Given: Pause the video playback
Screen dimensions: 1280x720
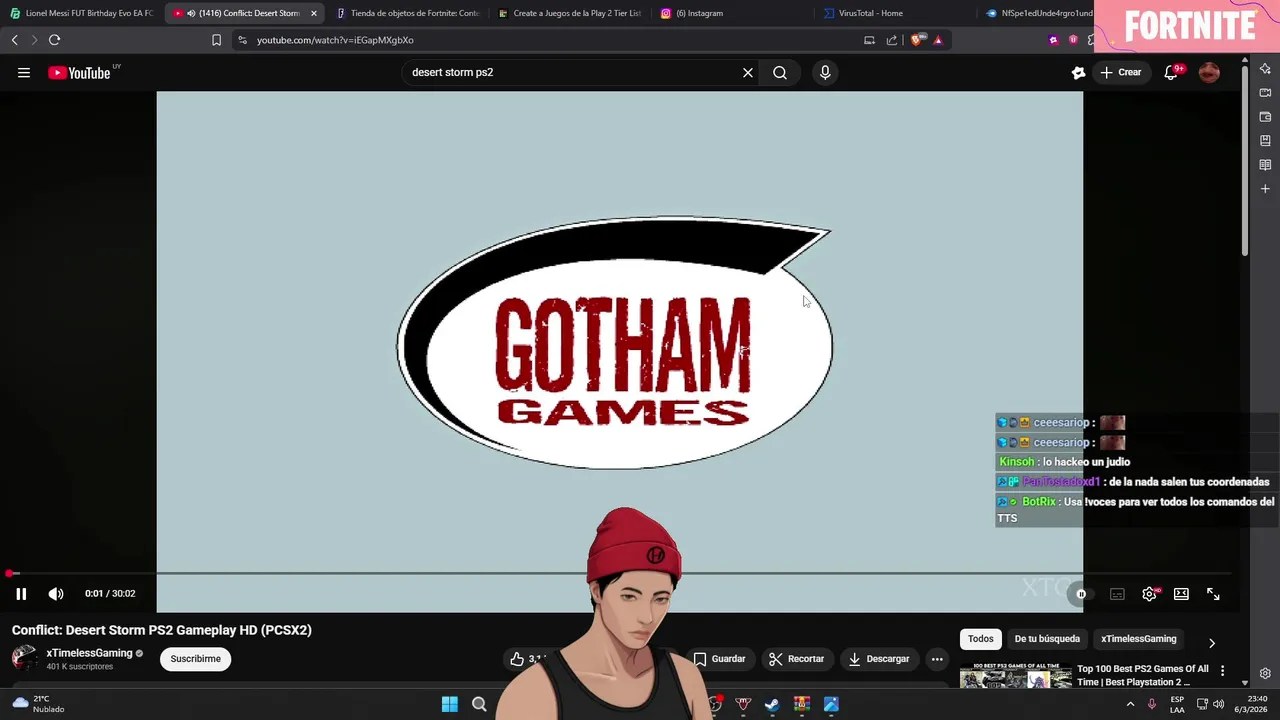Looking at the screenshot, I should pos(21,594).
